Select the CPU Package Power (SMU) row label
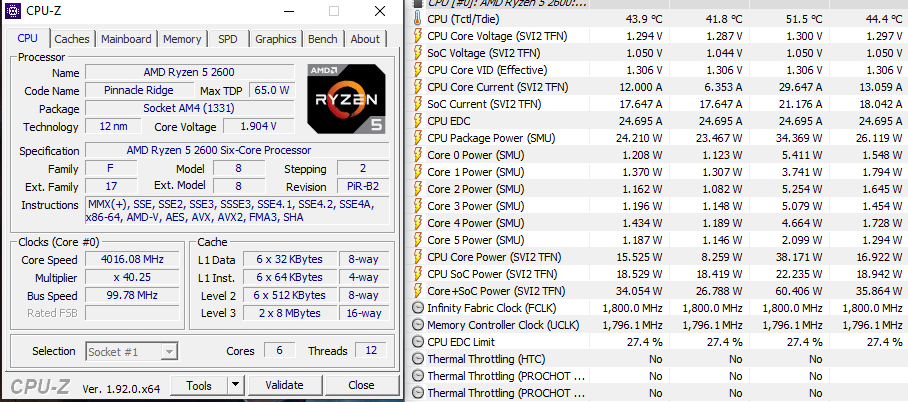The width and height of the screenshot is (908, 402). [491, 138]
